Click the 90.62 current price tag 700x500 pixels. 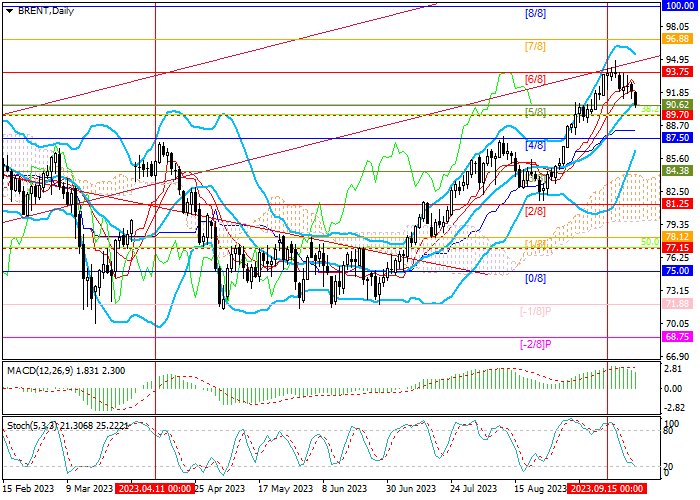pyautogui.click(x=677, y=104)
